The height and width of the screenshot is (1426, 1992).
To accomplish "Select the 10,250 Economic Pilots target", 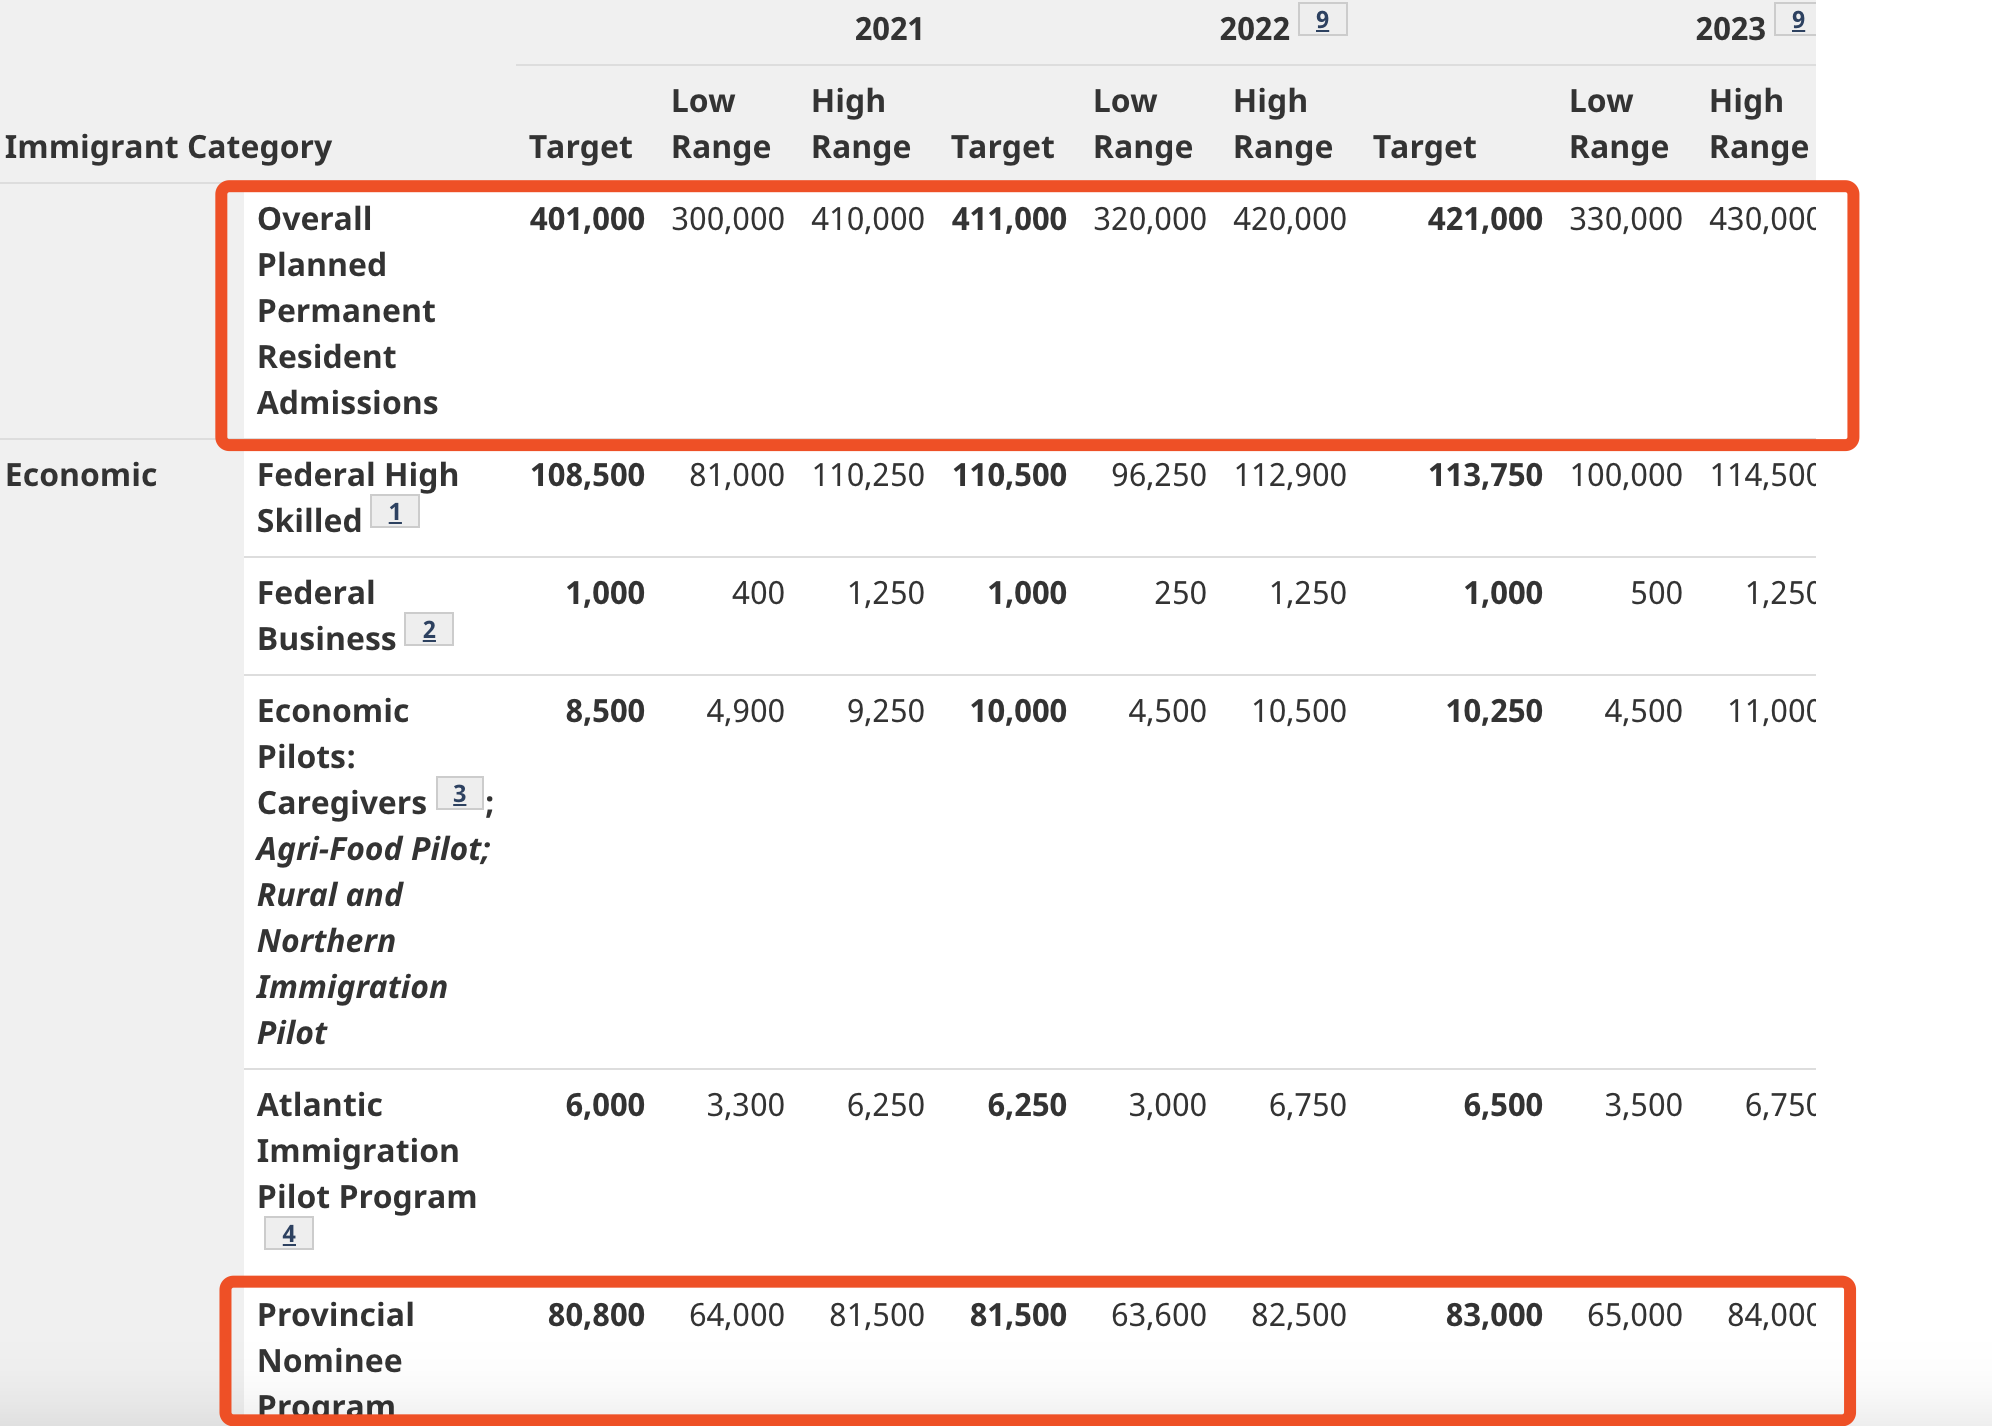I will 1494,711.
